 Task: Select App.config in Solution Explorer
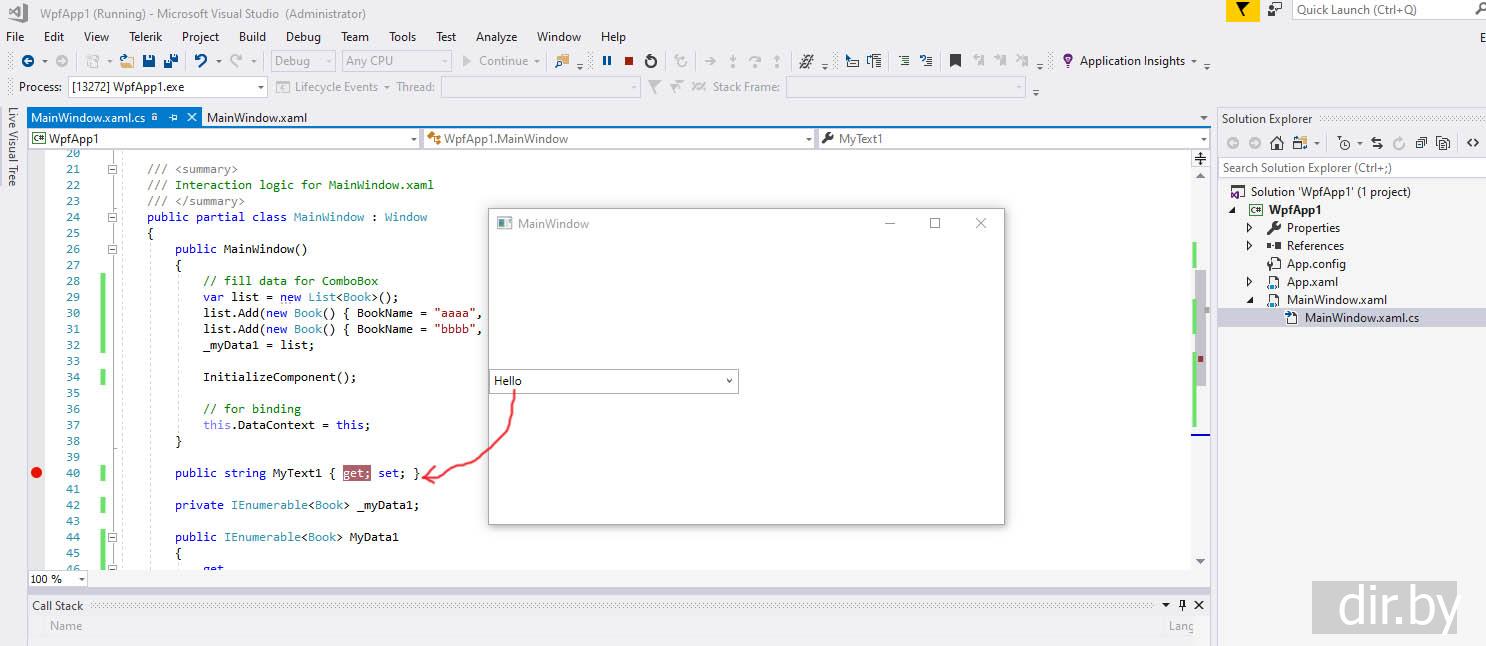click(x=1315, y=264)
